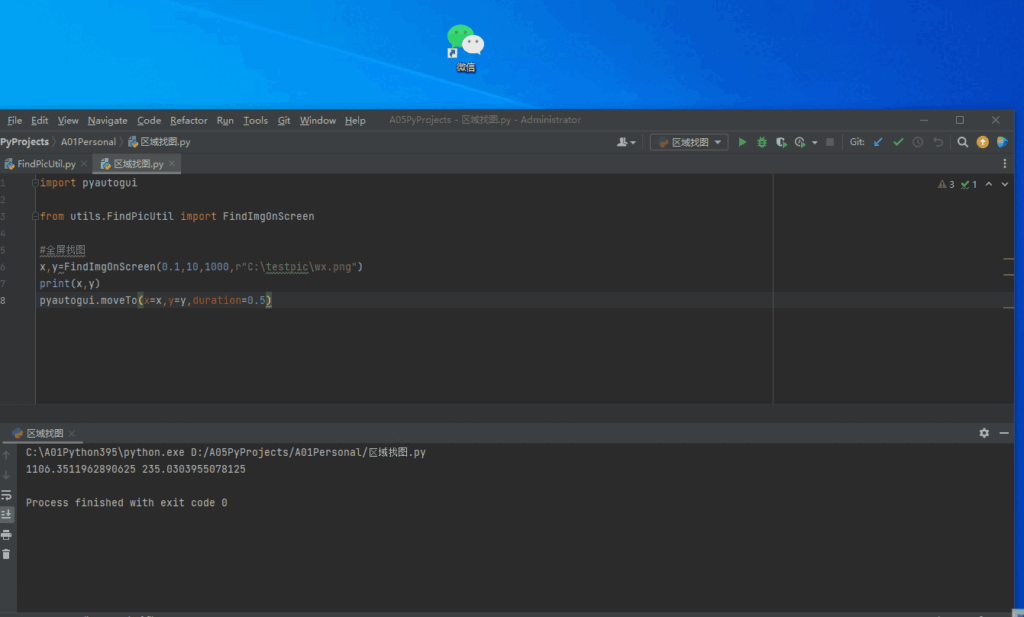Click the warnings count indicator showing 3
This screenshot has height=617, width=1024.
(946, 185)
